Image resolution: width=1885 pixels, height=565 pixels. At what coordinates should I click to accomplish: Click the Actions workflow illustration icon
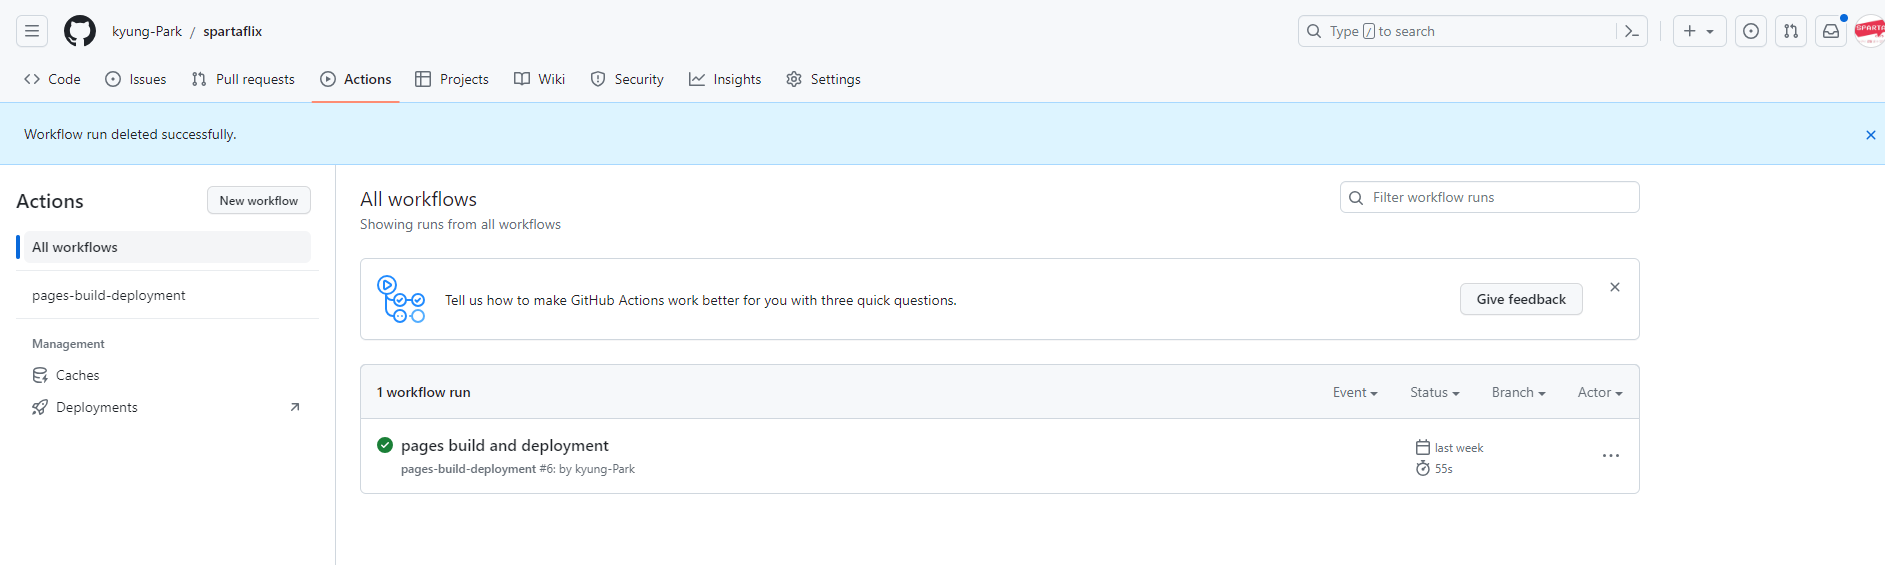click(401, 299)
